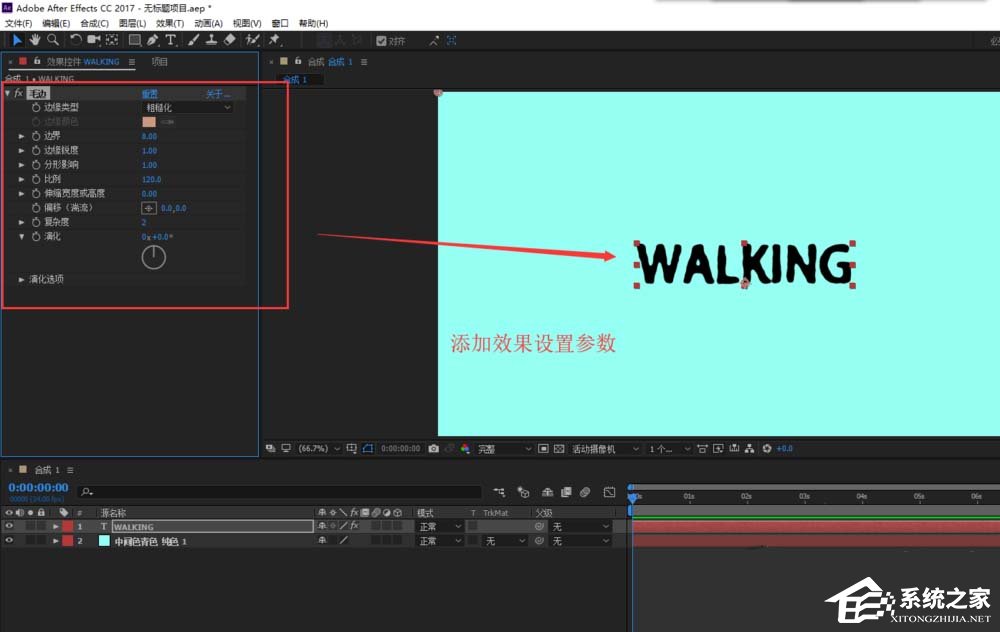
Task: Click the 关于 link in effect controls
Action: [213, 93]
